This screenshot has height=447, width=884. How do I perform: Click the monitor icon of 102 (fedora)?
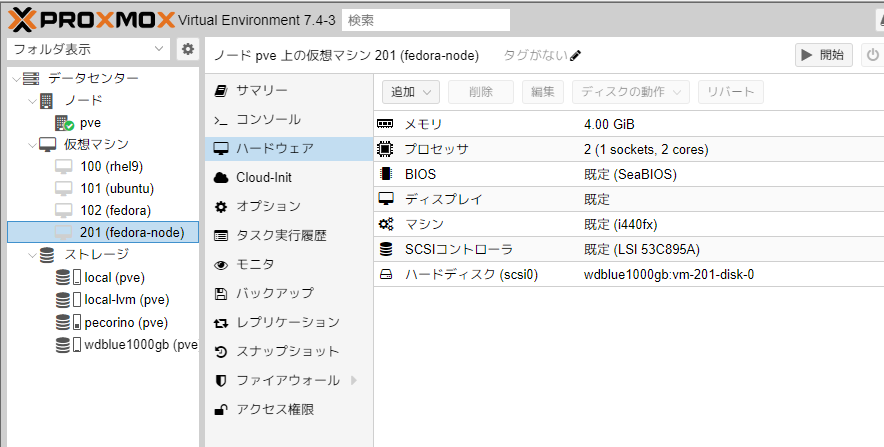[x=64, y=211]
